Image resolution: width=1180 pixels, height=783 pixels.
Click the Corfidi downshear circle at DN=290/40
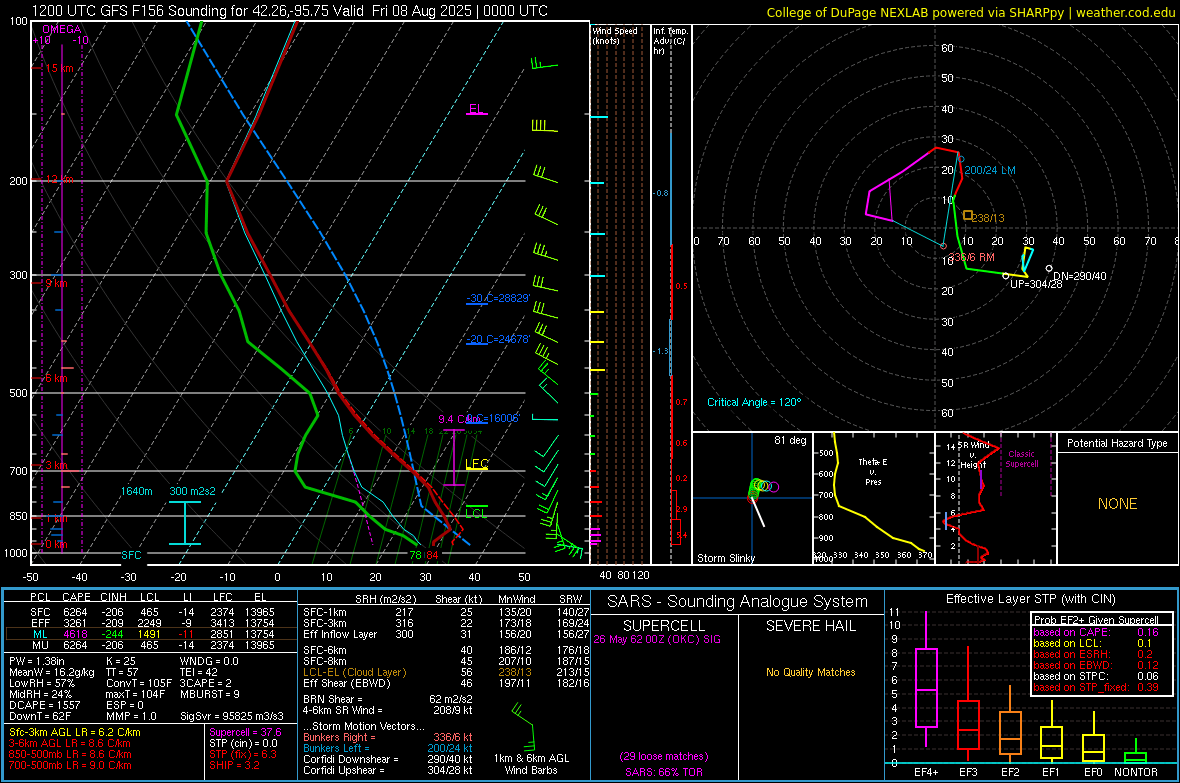coord(1049,269)
